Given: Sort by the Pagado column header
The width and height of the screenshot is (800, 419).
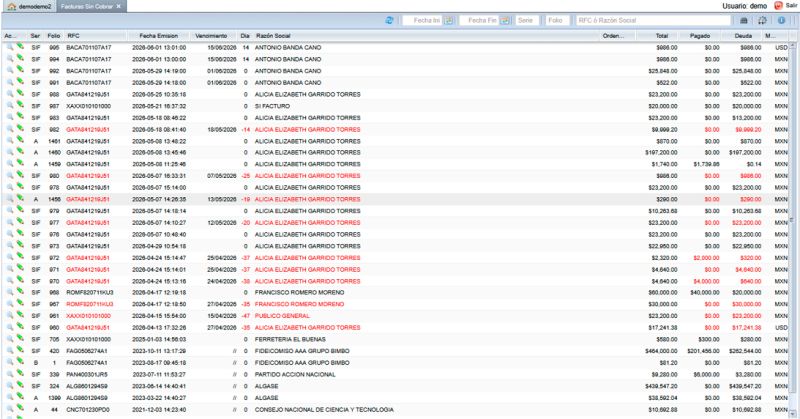Looking at the screenshot, I should 701,36.
